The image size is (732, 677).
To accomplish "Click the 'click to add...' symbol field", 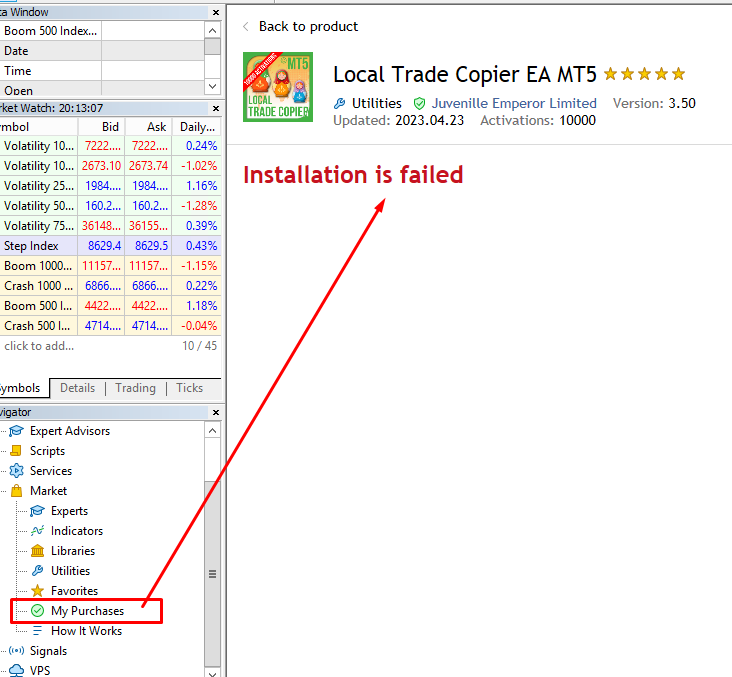I will pyautogui.click(x=39, y=346).
